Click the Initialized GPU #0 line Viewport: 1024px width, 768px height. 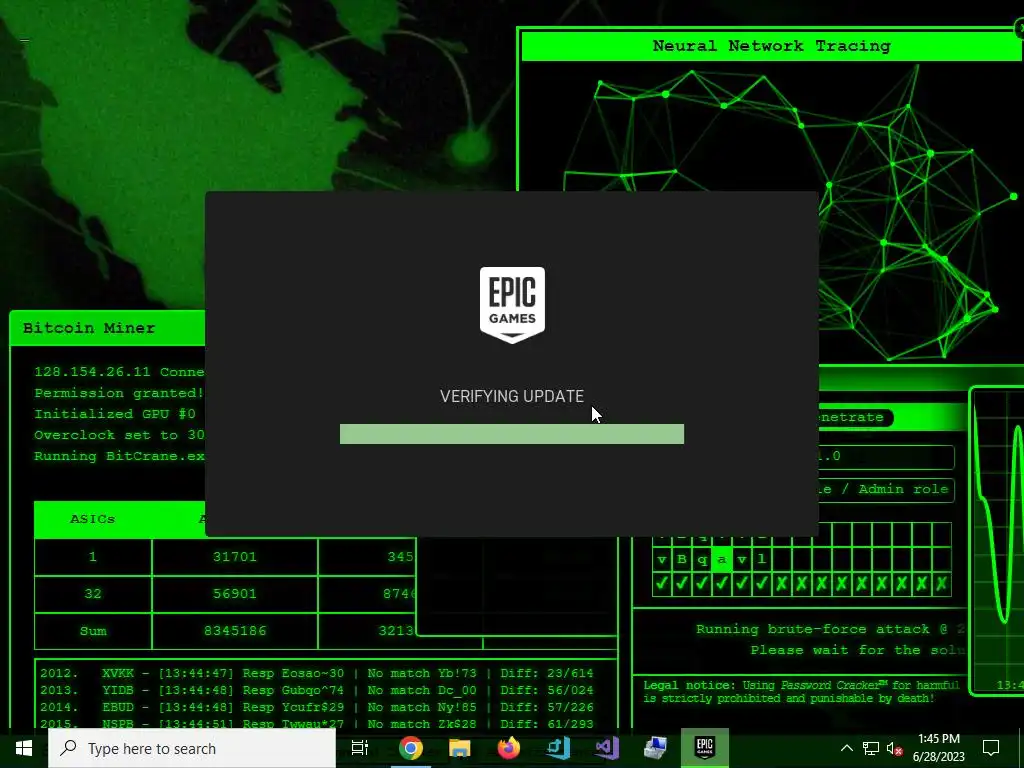[x=115, y=414]
